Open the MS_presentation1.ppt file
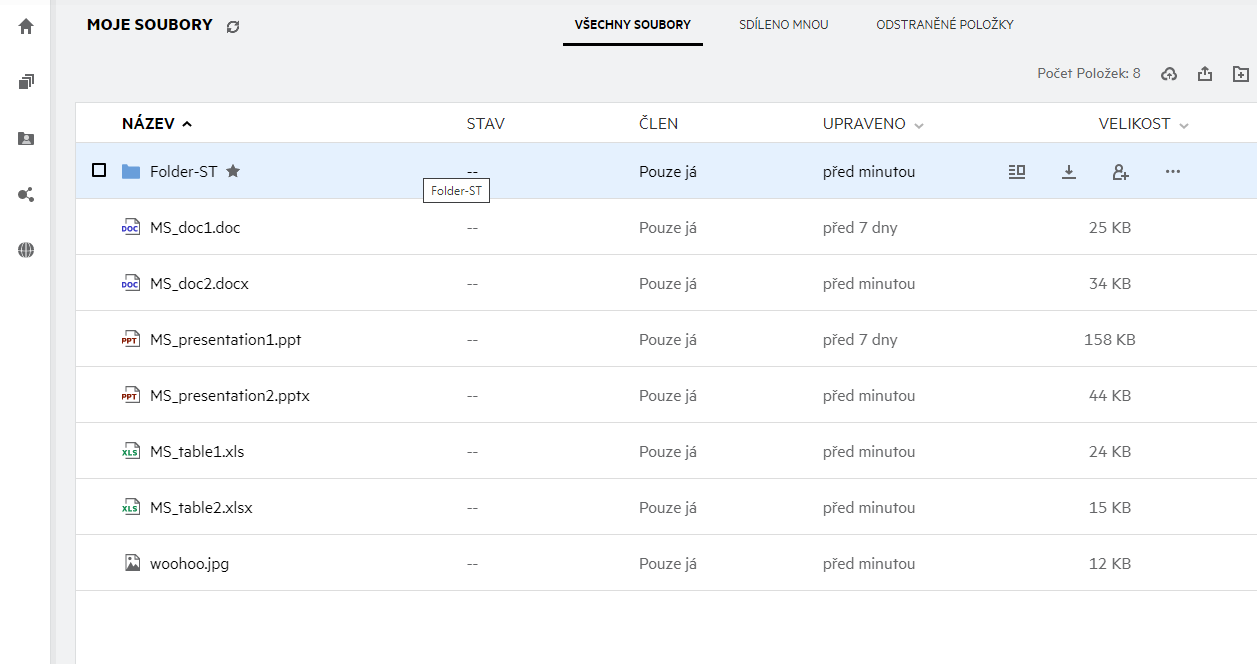 pyautogui.click(x=225, y=339)
